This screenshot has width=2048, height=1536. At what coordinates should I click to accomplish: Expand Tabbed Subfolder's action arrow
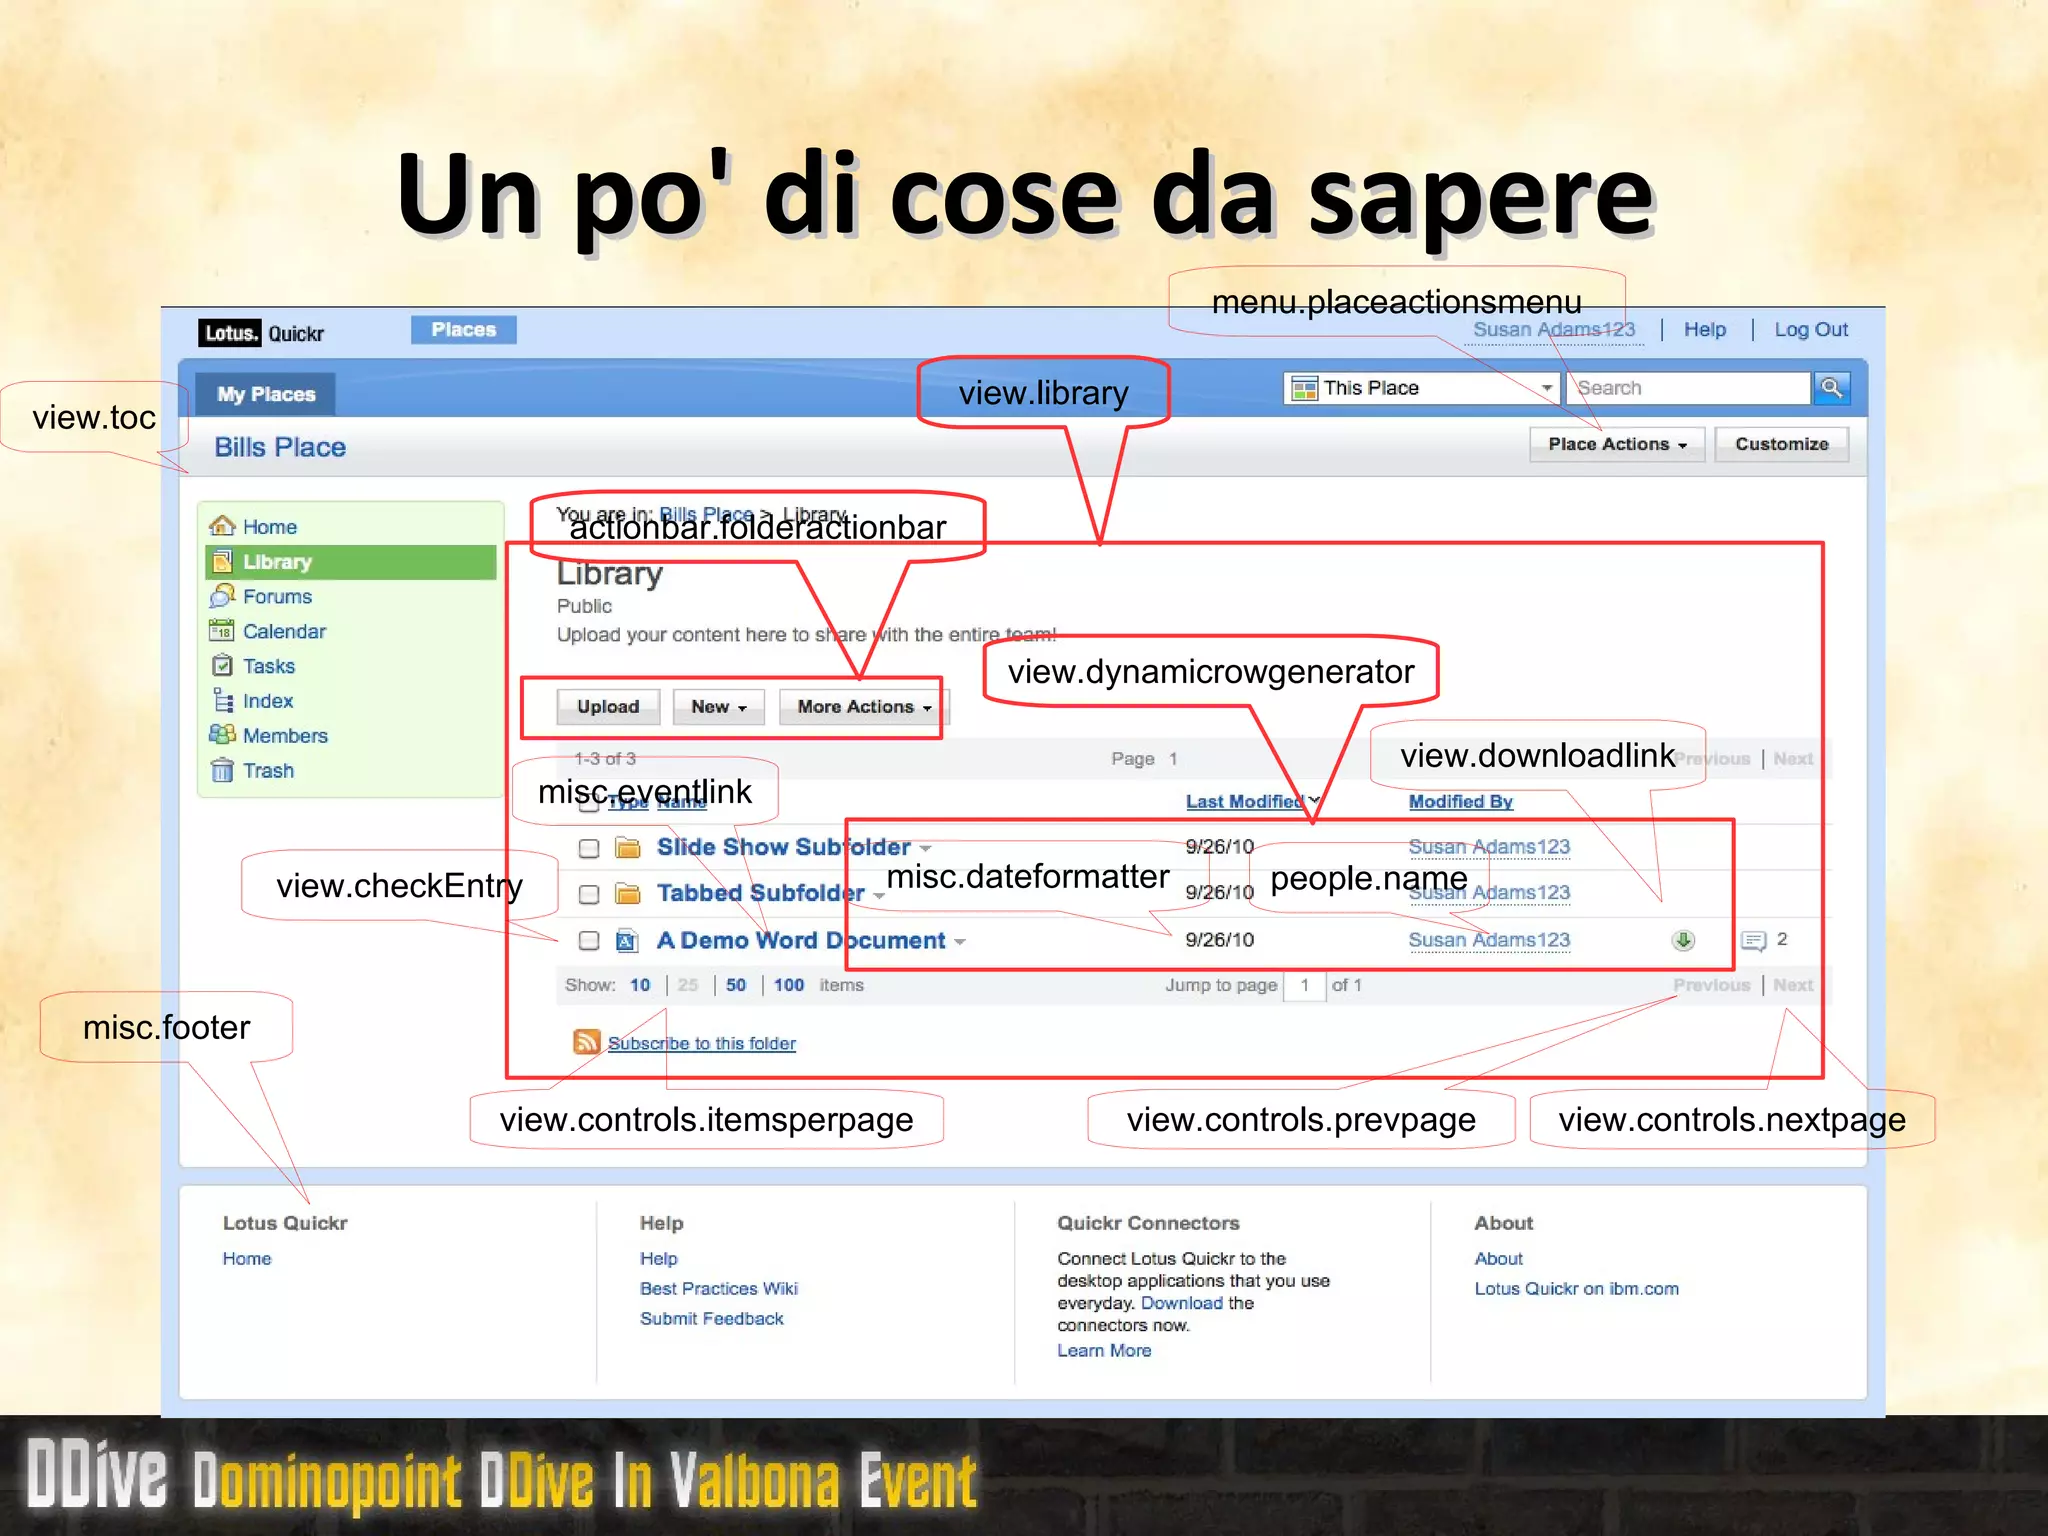(879, 896)
